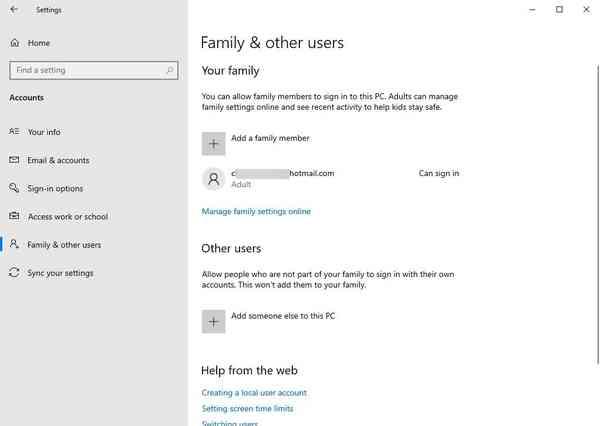Open the Home icon in sidebar
The width and height of the screenshot is (600, 426).
pos(15,43)
